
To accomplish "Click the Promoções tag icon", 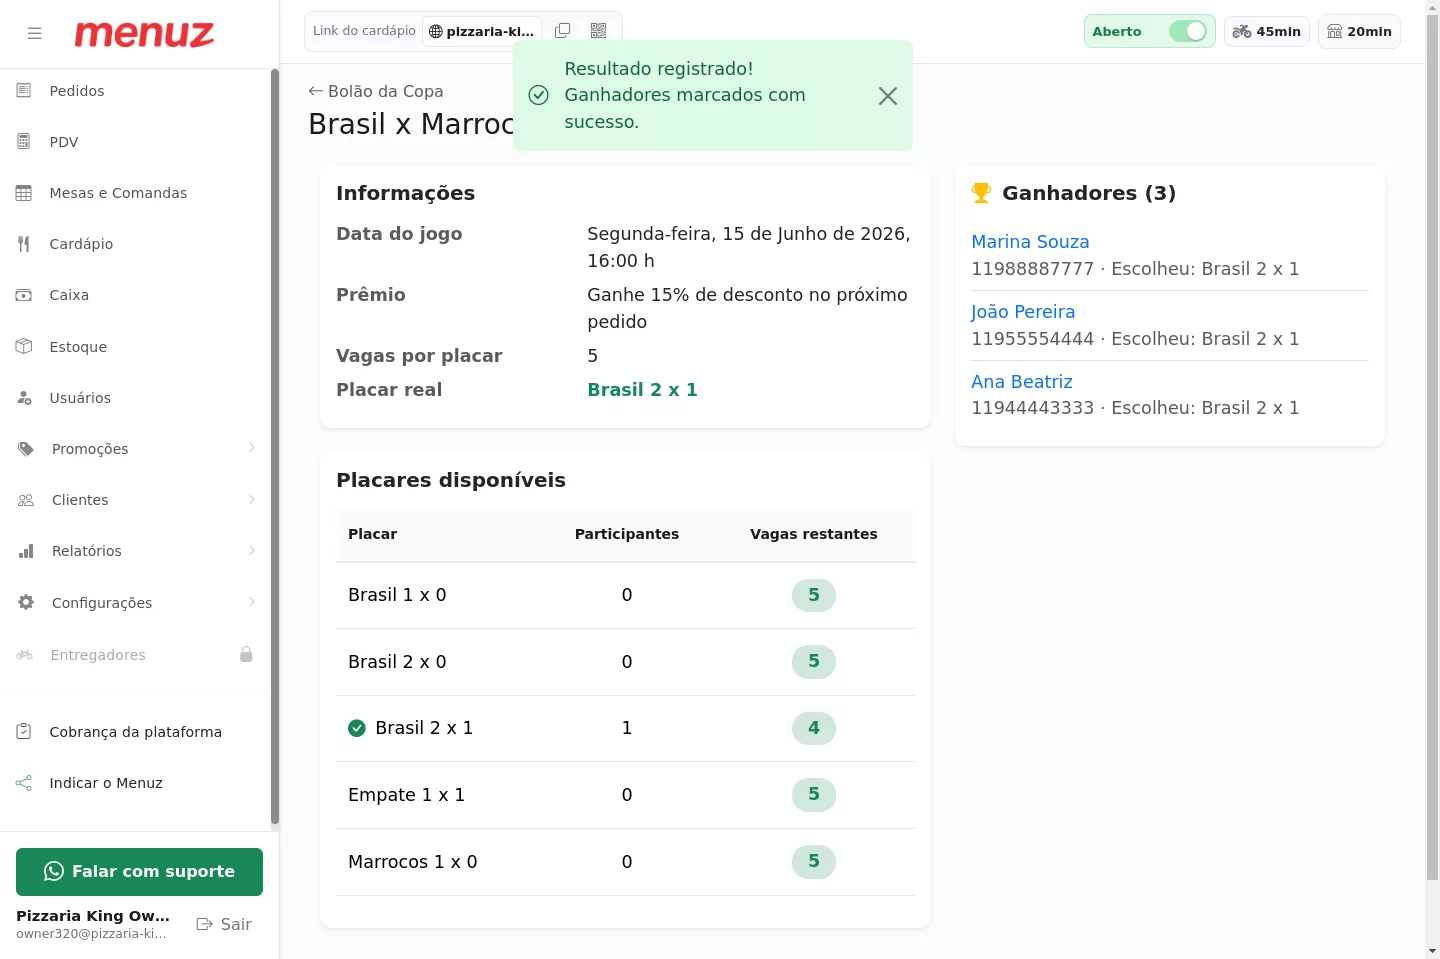I will click(26, 448).
